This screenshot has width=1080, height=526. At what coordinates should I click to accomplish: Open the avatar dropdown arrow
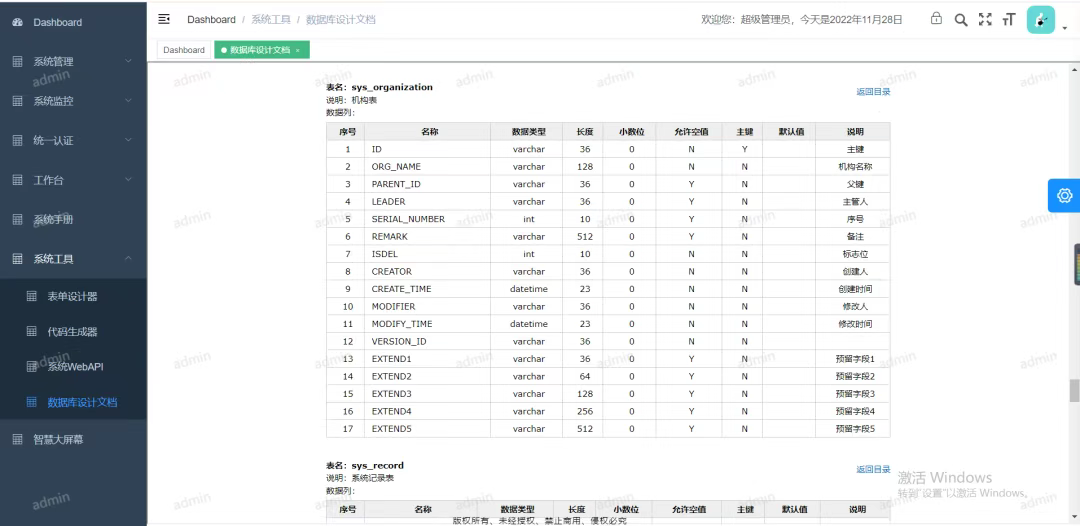pos(1065,29)
